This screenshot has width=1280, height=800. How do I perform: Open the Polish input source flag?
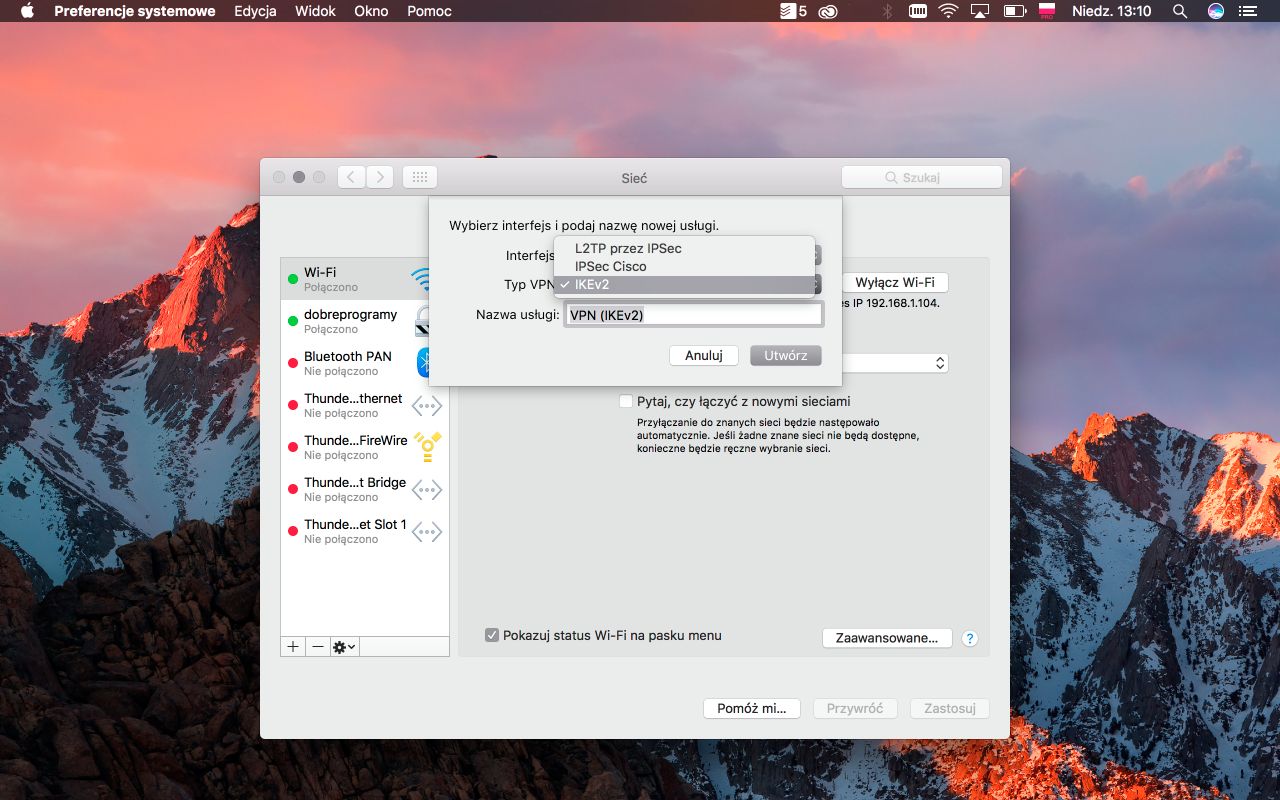(x=1047, y=11)
